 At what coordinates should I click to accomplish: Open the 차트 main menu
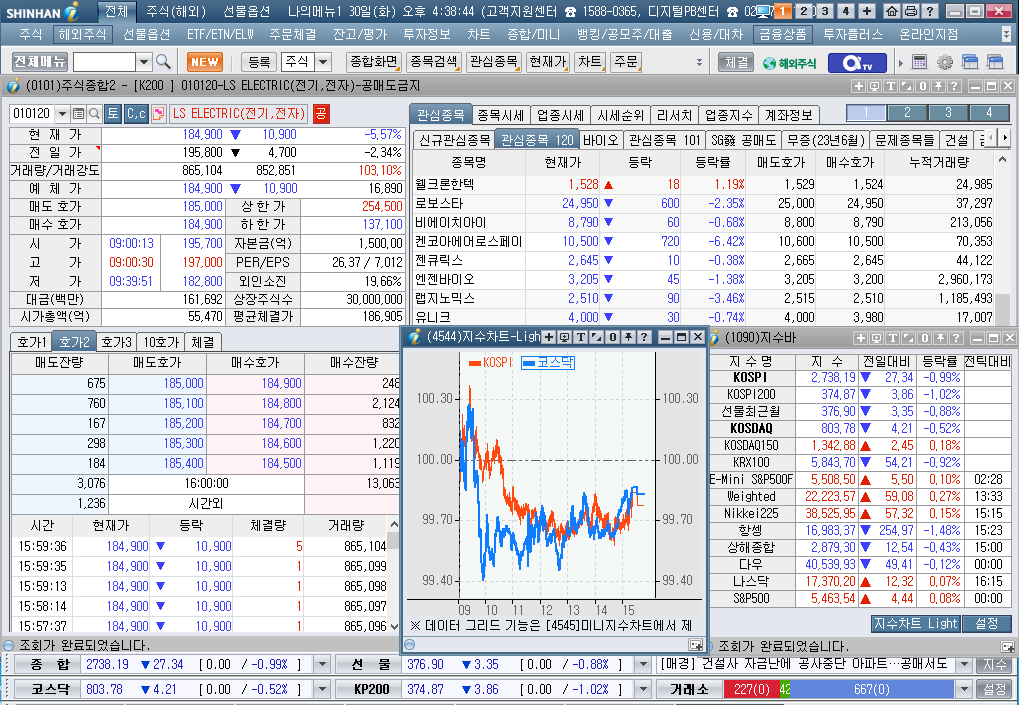point(479,34)
